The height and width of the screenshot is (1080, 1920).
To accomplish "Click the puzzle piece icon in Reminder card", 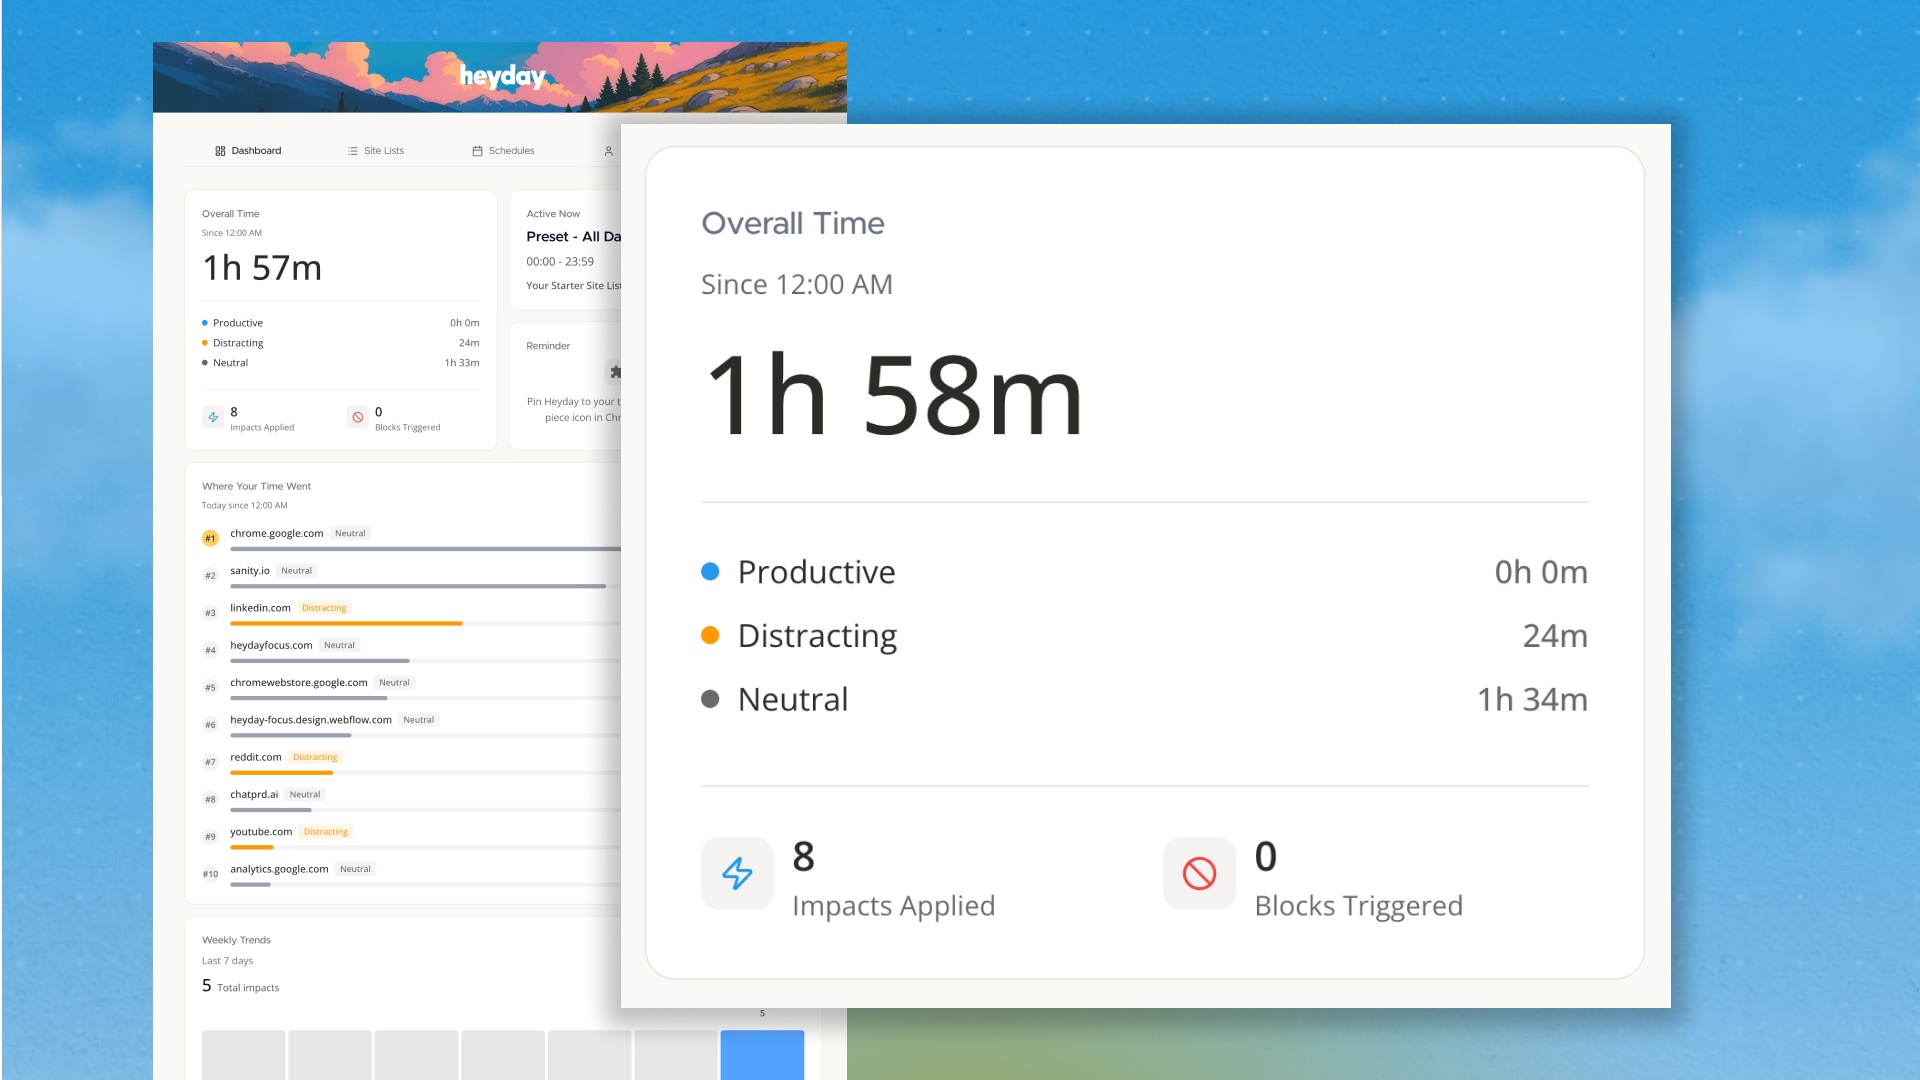I will click(615, 372).
